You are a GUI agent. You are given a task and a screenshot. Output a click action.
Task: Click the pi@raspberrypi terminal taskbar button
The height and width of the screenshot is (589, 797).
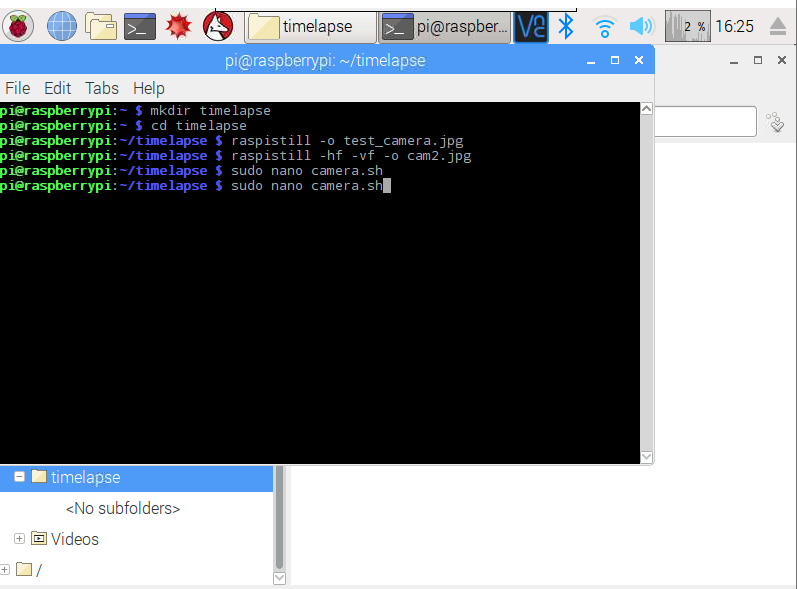[x=446, y=27]
